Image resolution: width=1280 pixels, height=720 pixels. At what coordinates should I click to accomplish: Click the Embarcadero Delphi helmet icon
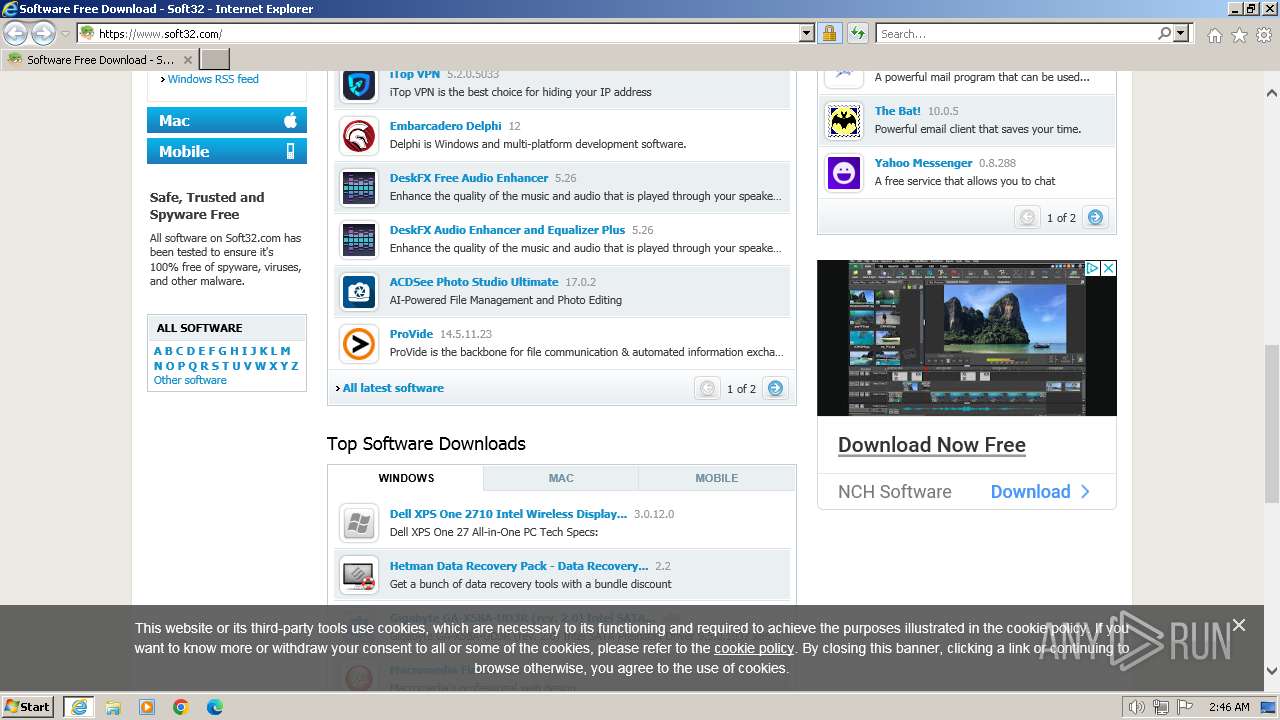coord(358,135)
